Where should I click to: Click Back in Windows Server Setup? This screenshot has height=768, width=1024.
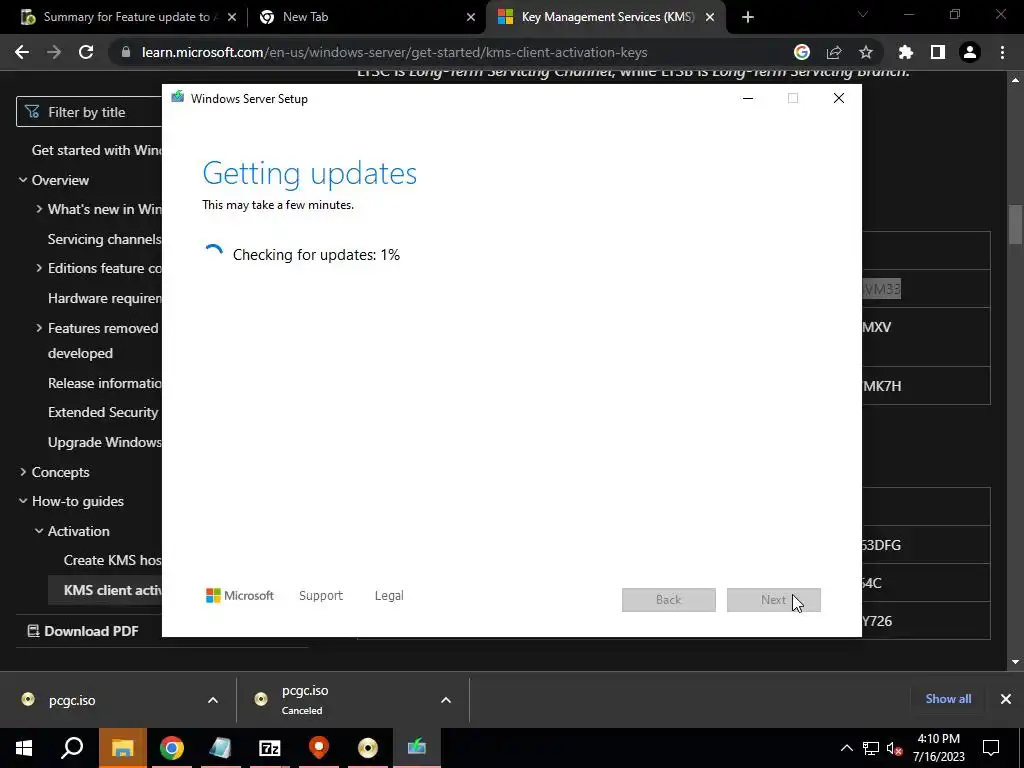[669, 600]
